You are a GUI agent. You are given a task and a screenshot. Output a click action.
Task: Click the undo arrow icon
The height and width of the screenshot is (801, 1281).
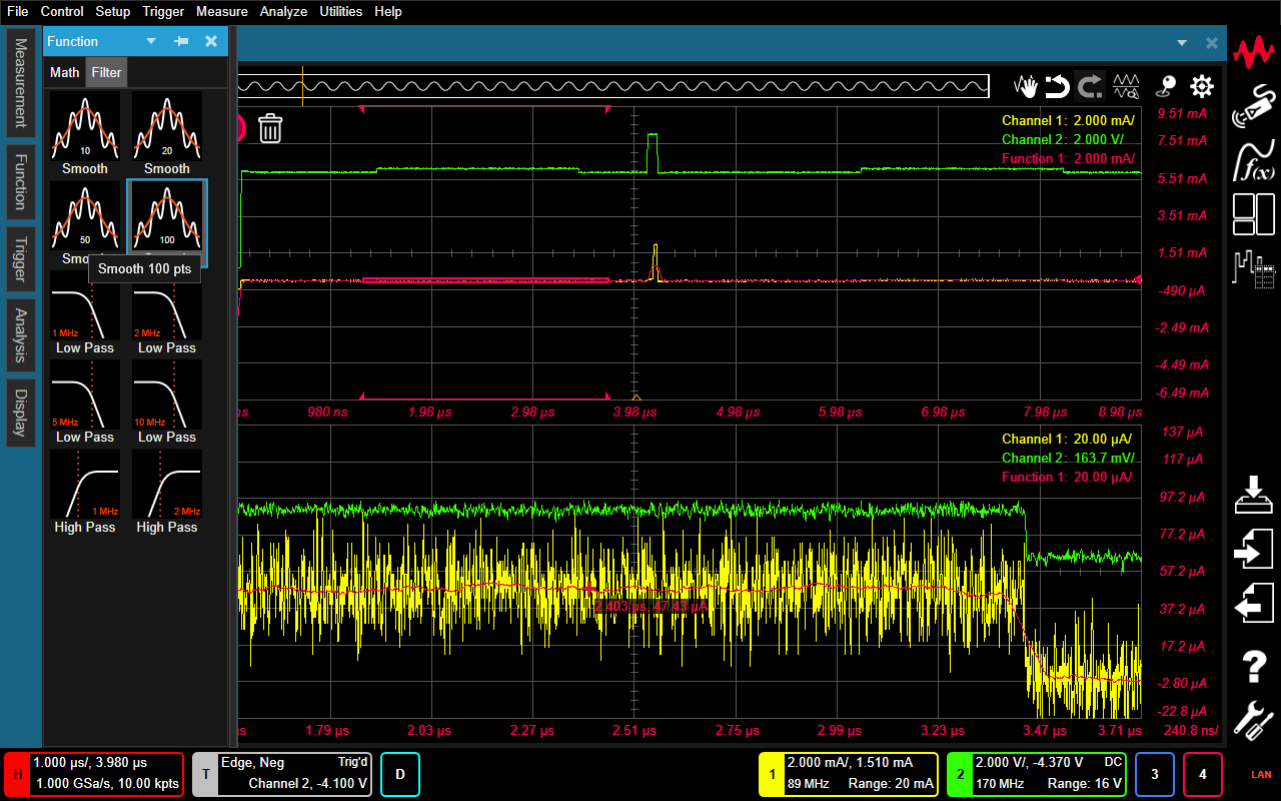click(1057, 87)
